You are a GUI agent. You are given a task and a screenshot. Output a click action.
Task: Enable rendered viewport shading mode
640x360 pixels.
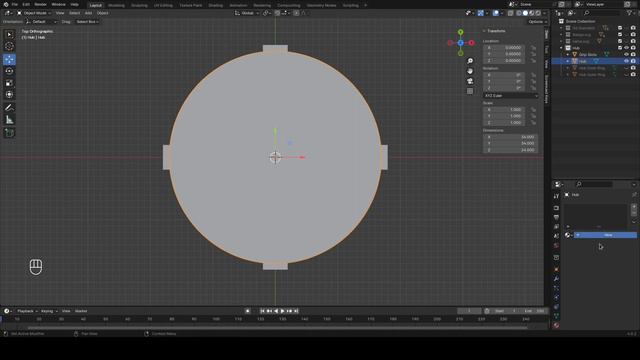(538, 13)
